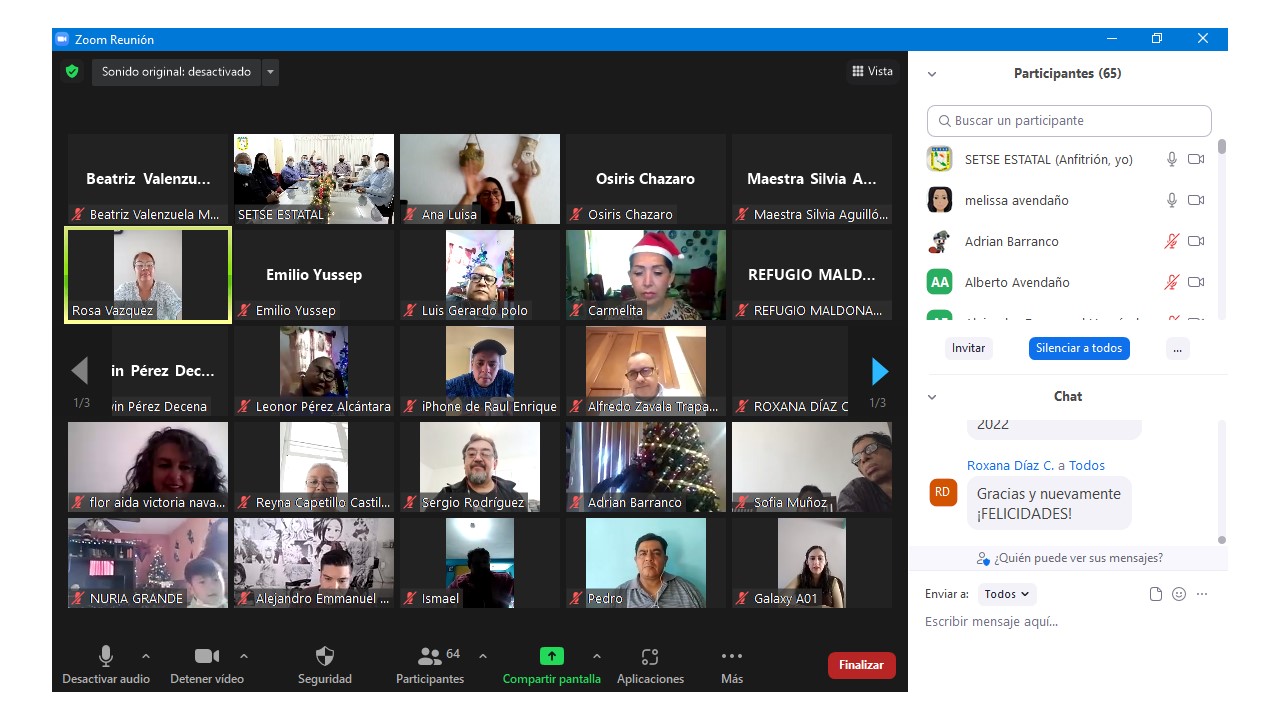Viewport: 1280px width, 720px height.
Task: Click Roxana Díaz C. sender name in chat
Action: pos(1010,466)
